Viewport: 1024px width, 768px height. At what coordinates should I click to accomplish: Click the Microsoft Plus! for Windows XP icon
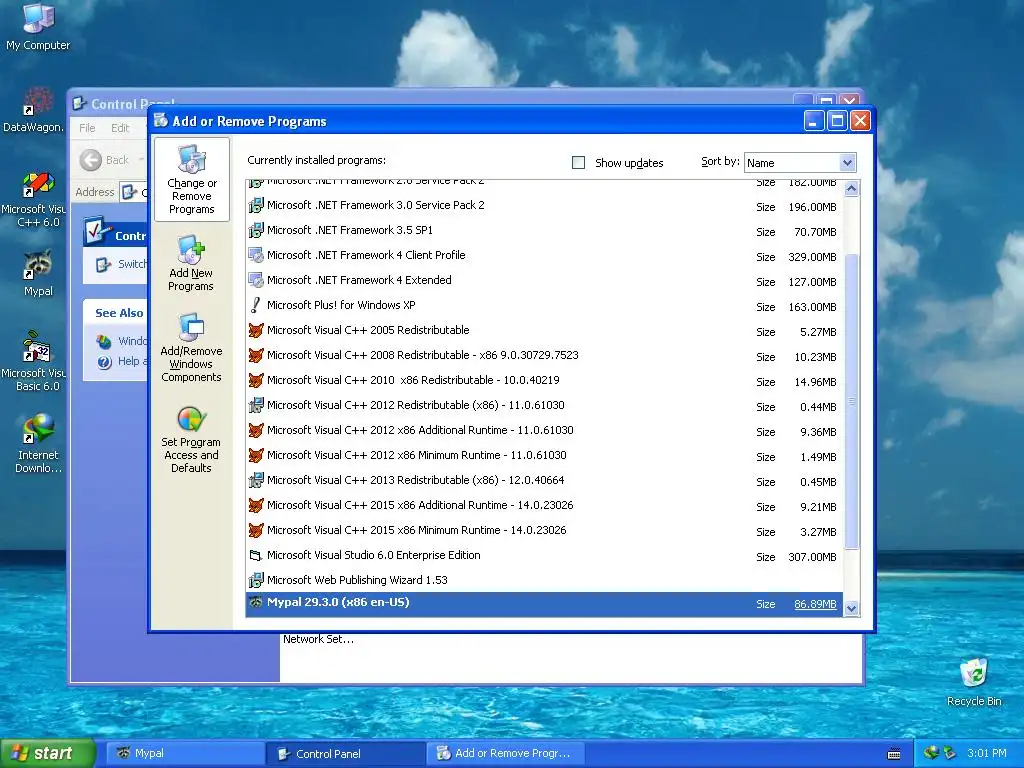click(256, 305)
